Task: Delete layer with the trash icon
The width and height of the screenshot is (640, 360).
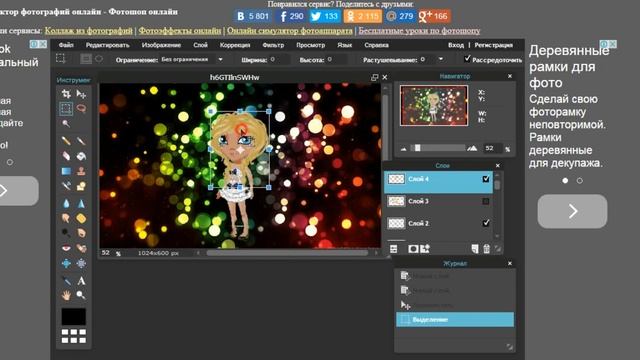Action: [x=487, y=249]
